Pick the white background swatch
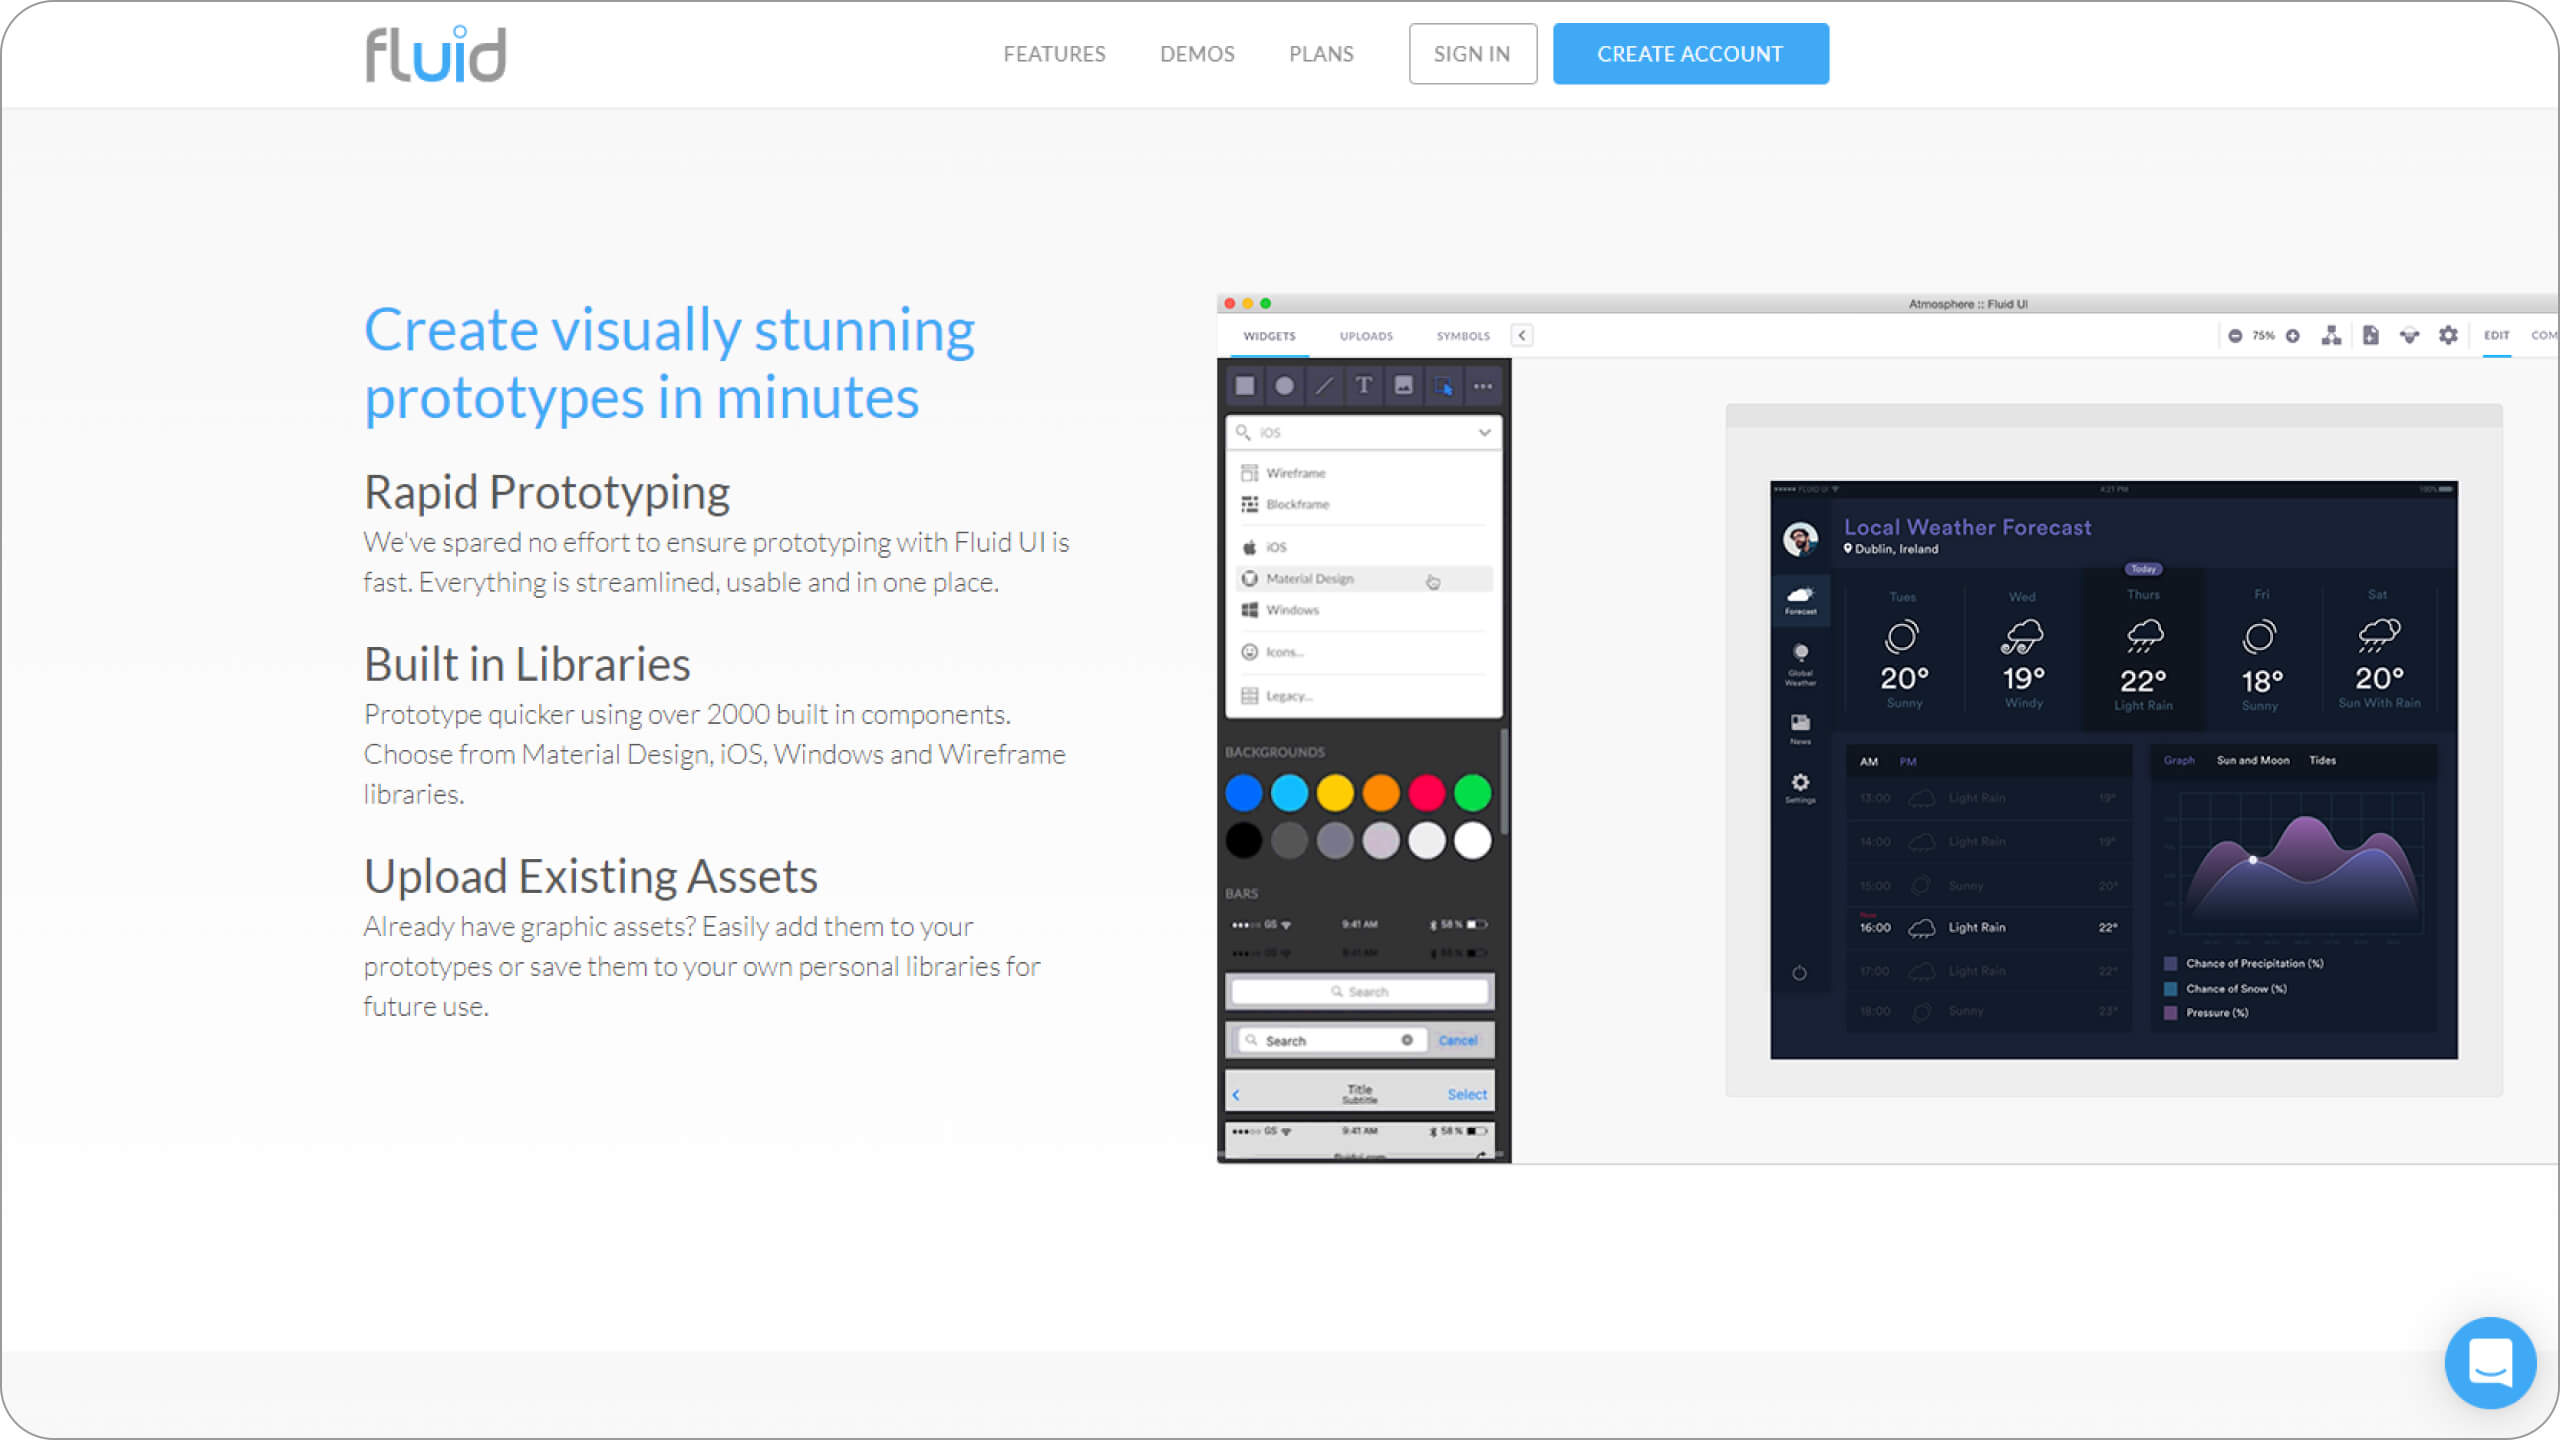This screenshot has width=2560, height=1440. point(1472,840)
